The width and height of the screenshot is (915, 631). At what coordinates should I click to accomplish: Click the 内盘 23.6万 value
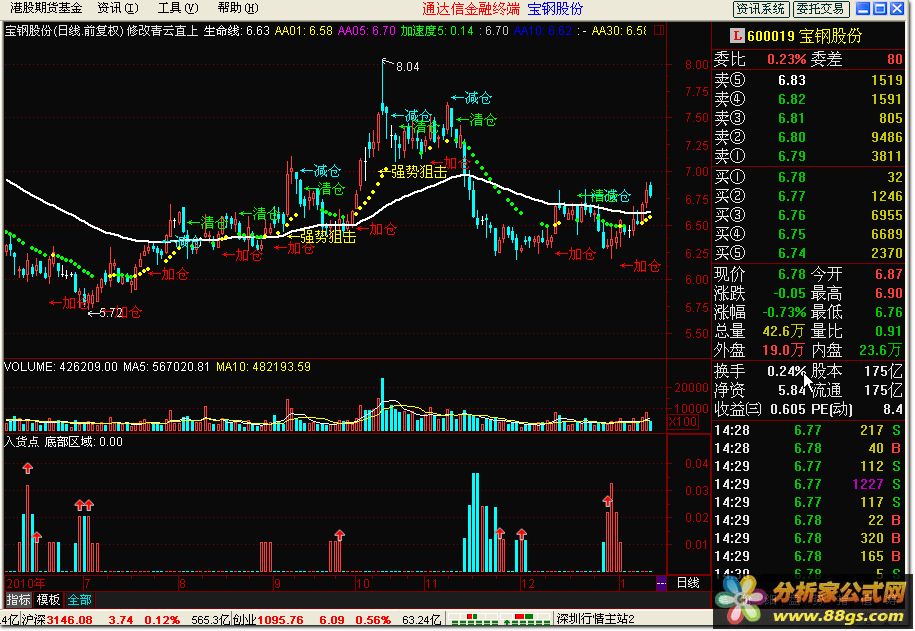coord(881,350)
